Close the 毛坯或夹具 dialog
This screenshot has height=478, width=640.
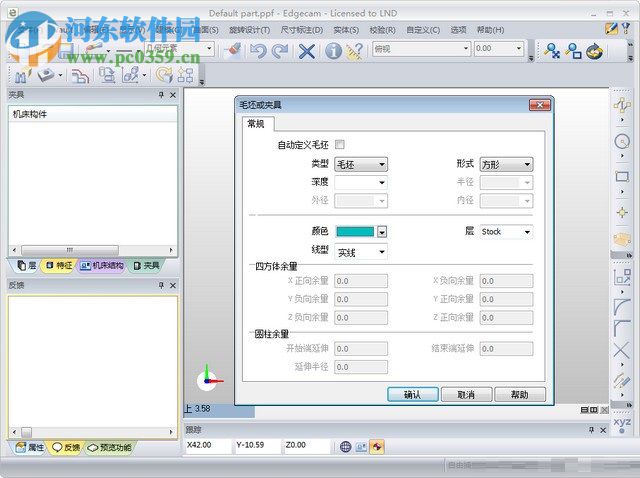click(x=540, y=105)
